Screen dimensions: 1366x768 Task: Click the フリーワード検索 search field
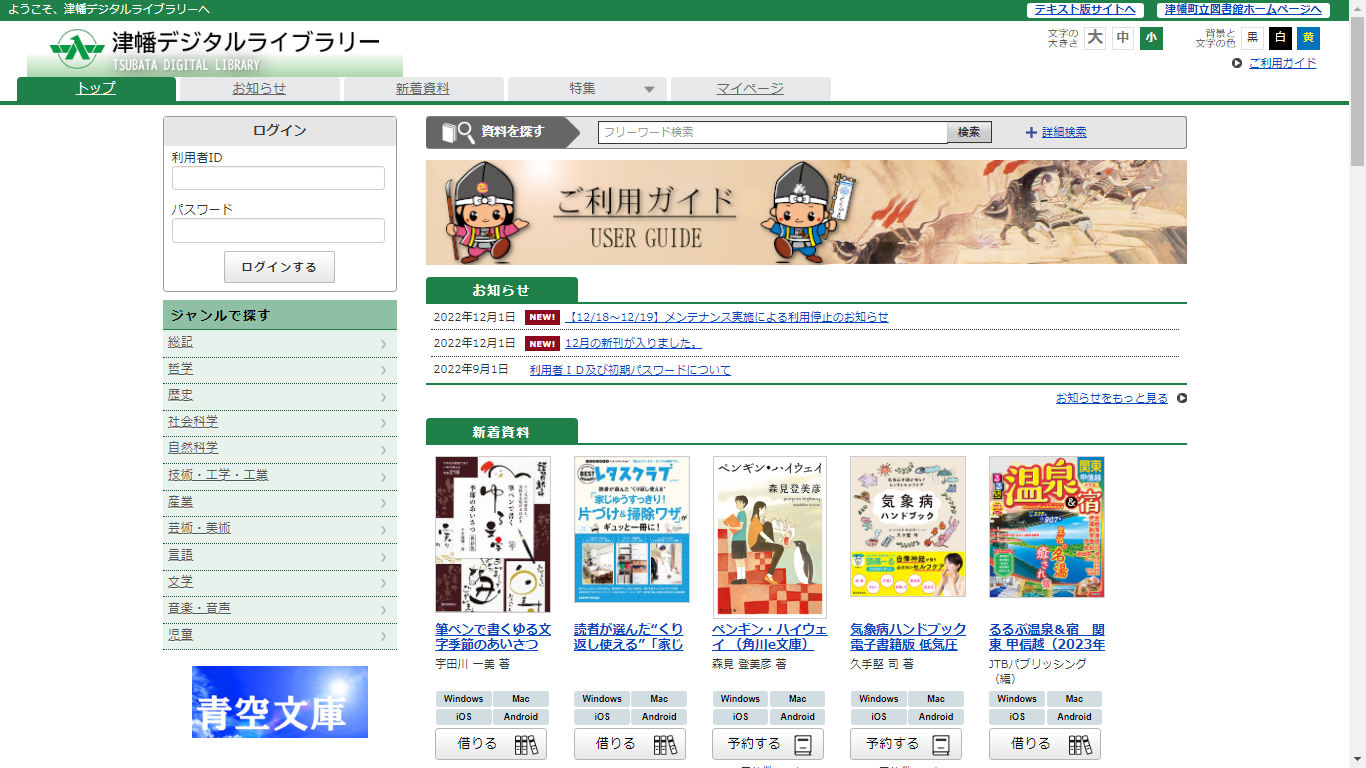click(772, 132)
